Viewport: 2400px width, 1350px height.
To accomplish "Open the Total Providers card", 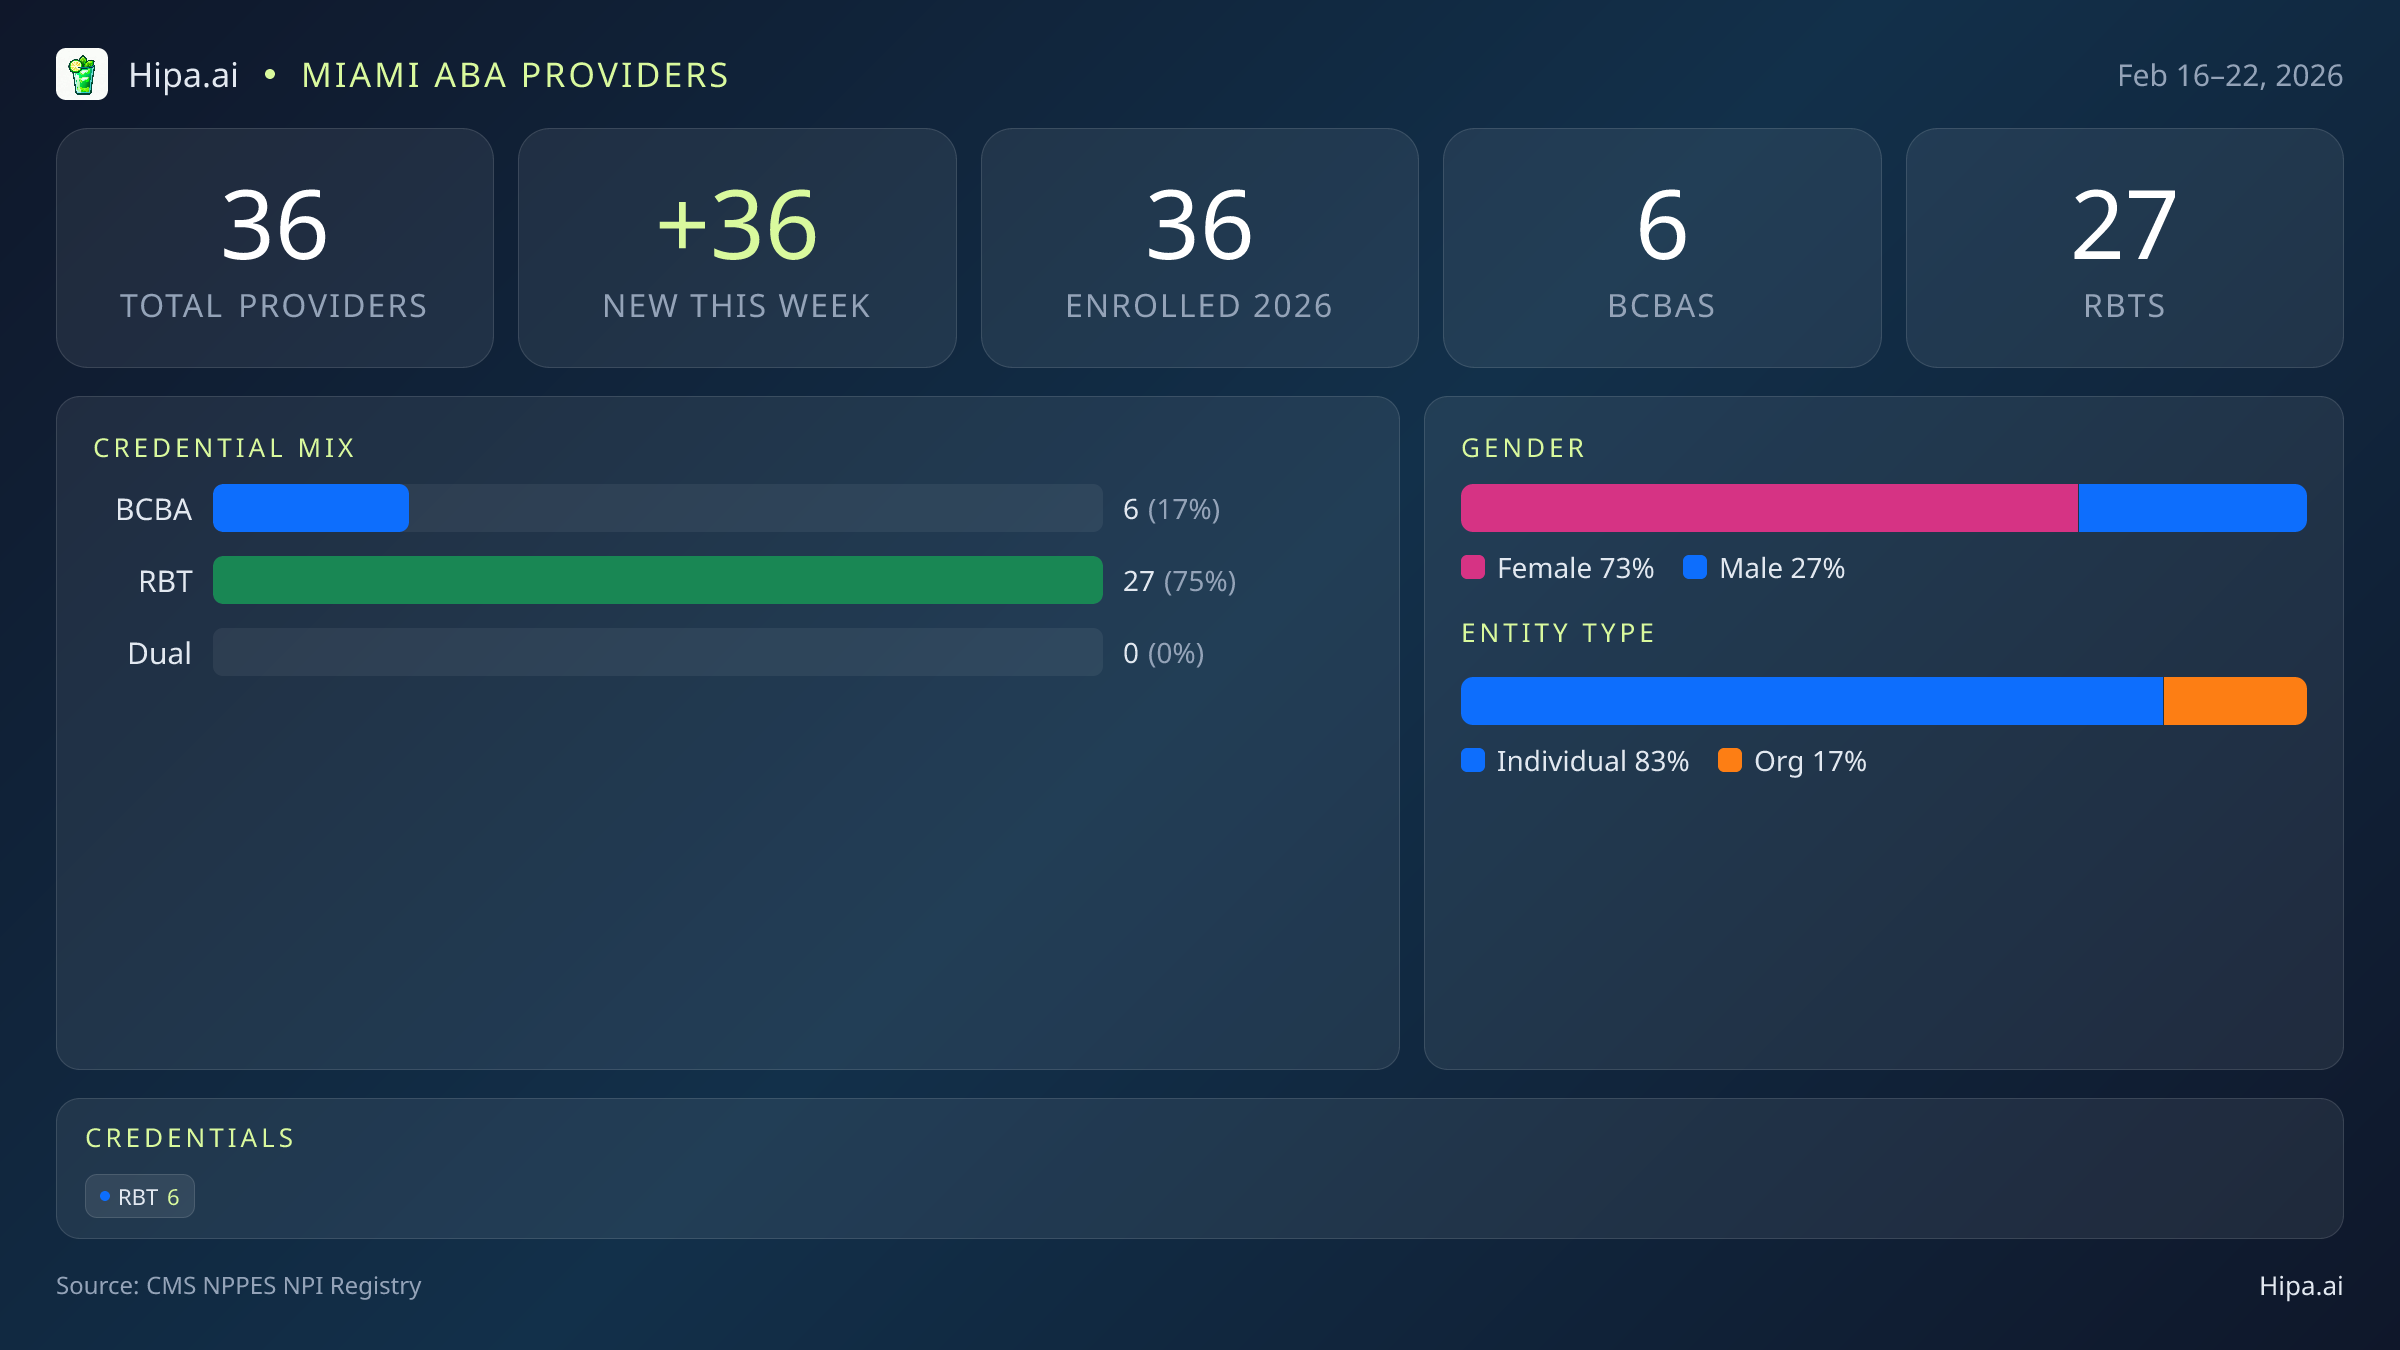I will pyautogui.click(x=275, y=248).
